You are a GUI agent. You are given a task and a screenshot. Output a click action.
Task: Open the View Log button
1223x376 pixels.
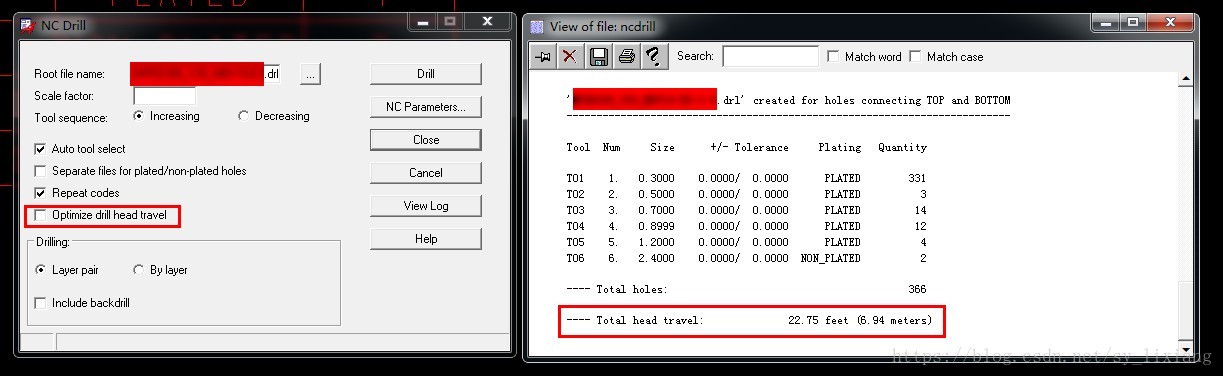click(426, 206)
